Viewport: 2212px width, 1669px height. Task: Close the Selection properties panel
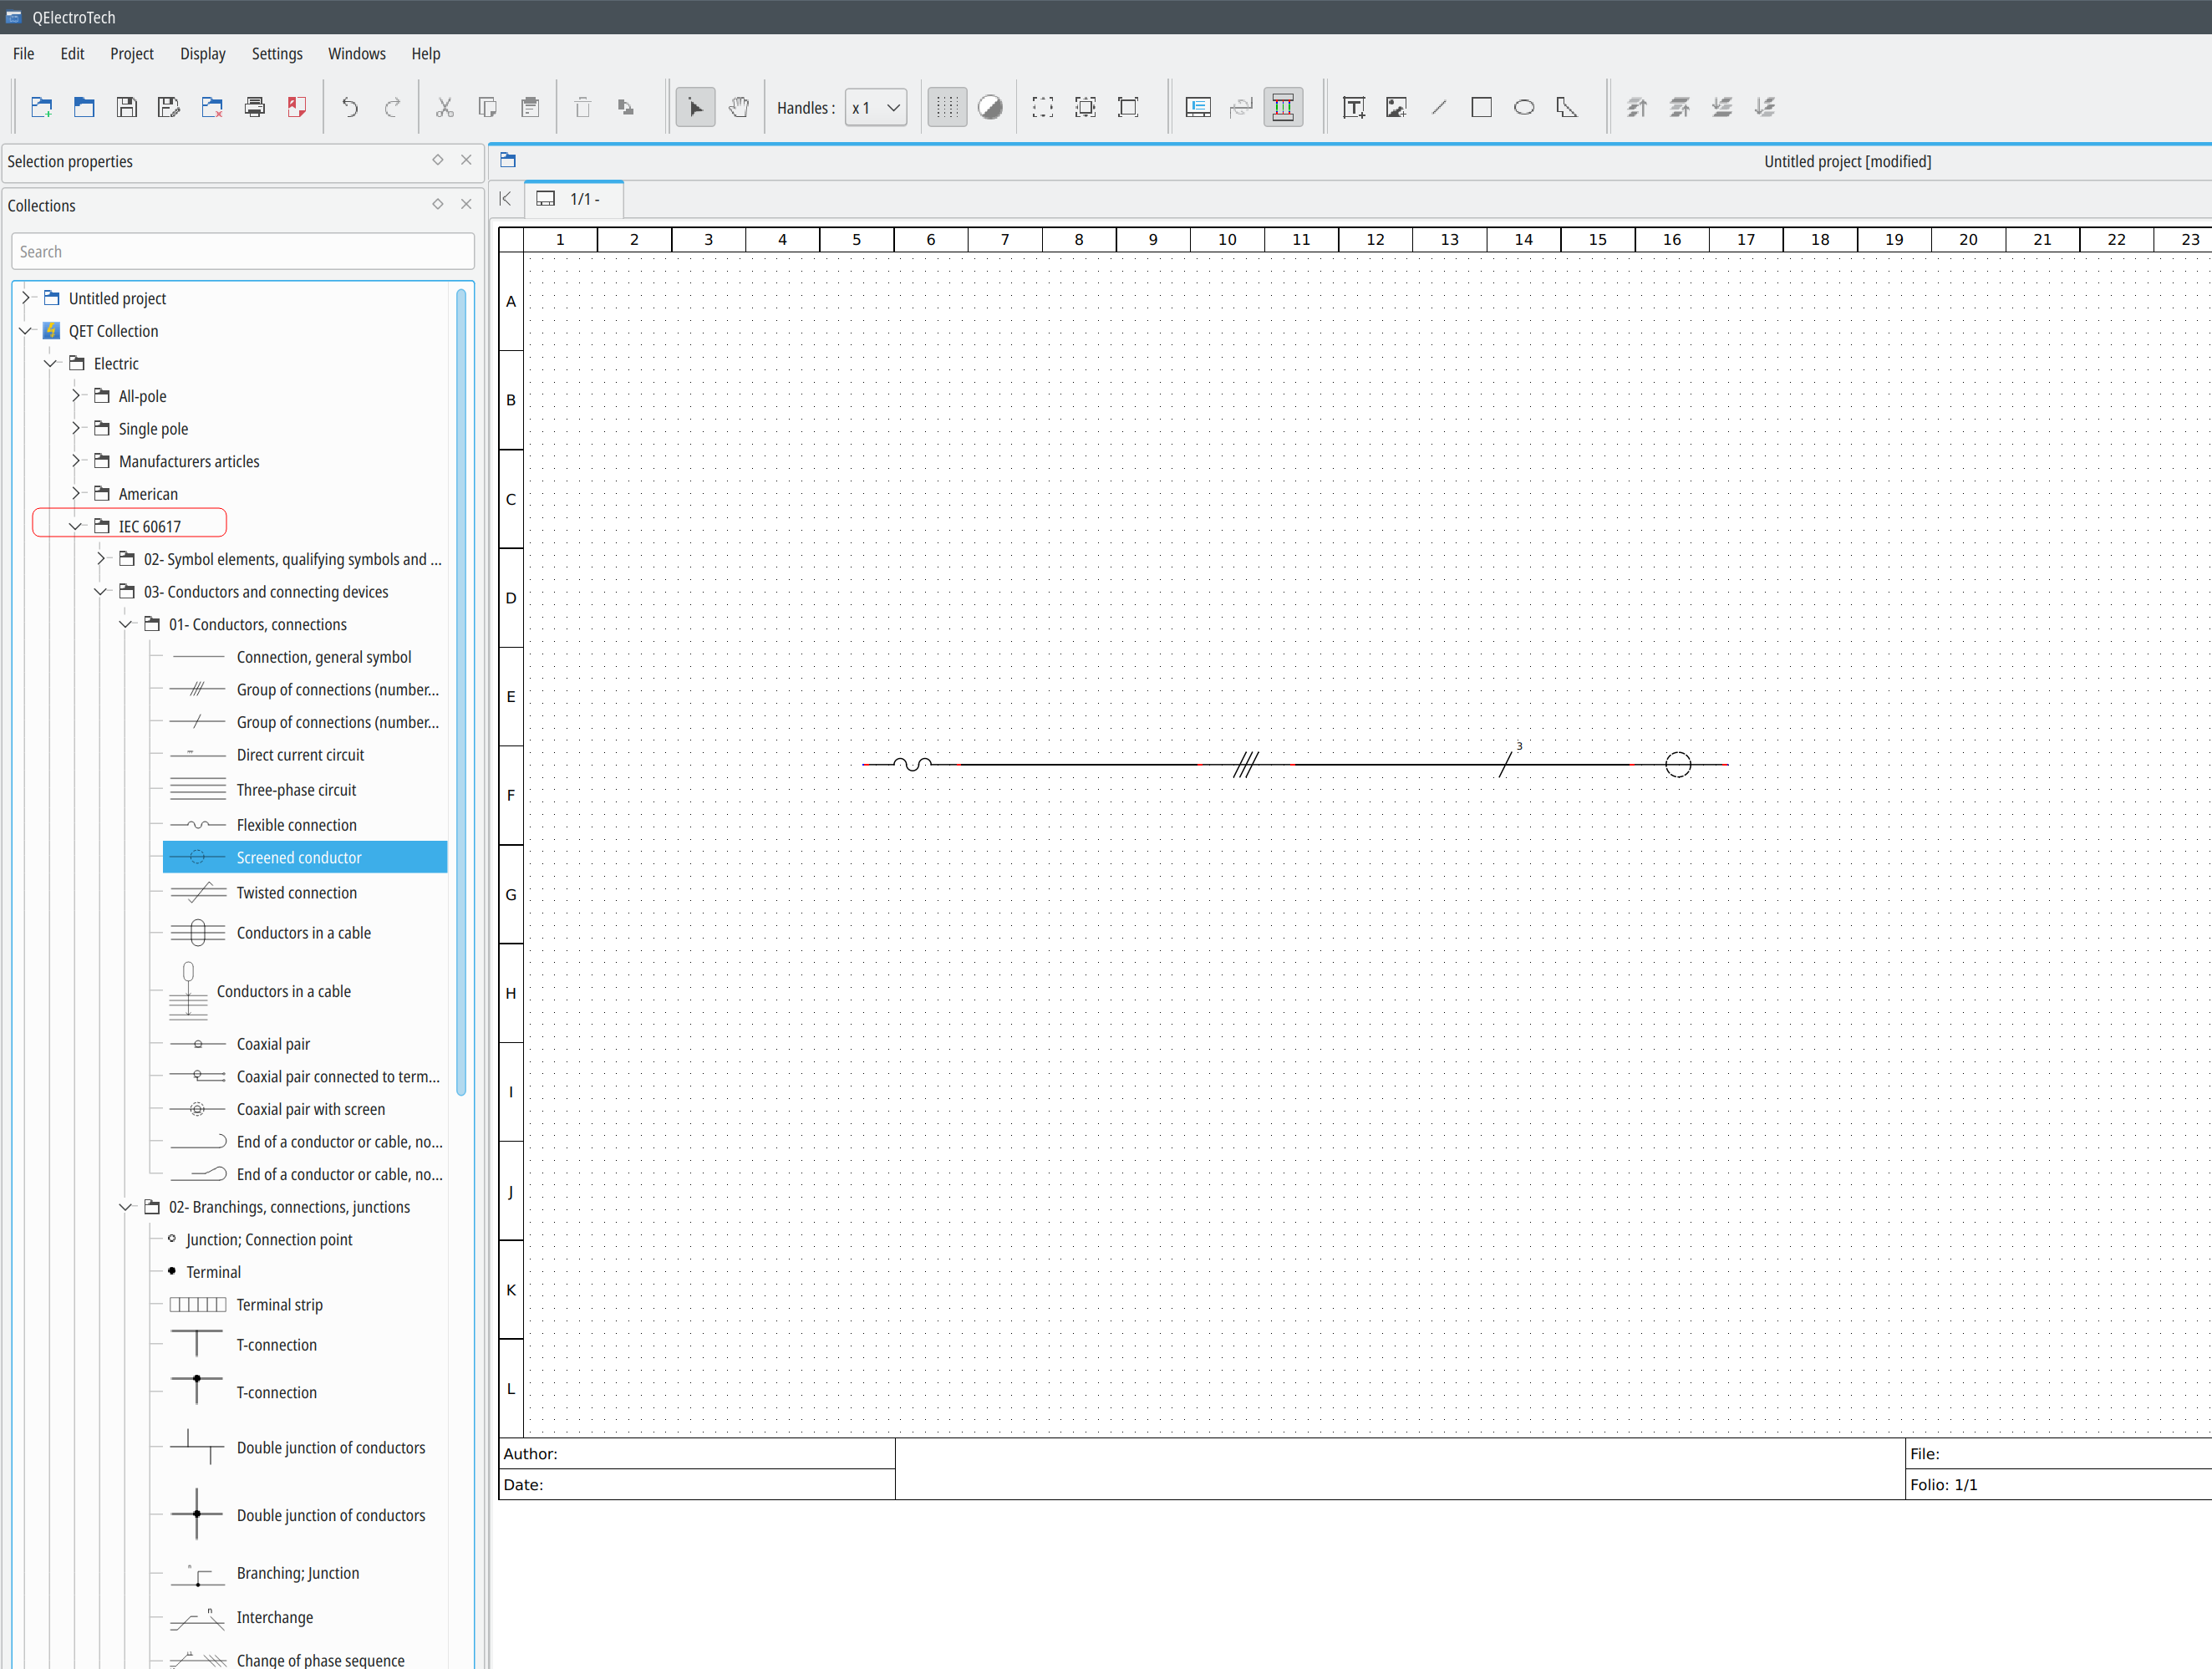[x=466, y=160]
